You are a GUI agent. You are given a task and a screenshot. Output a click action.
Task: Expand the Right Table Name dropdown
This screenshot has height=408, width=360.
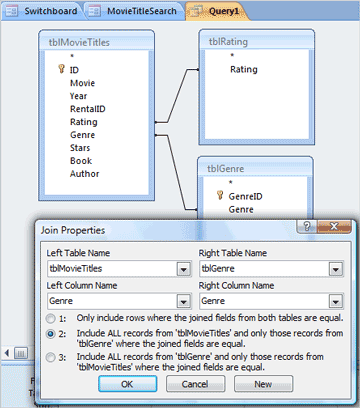pyautogui.click(x=336, y=269)
